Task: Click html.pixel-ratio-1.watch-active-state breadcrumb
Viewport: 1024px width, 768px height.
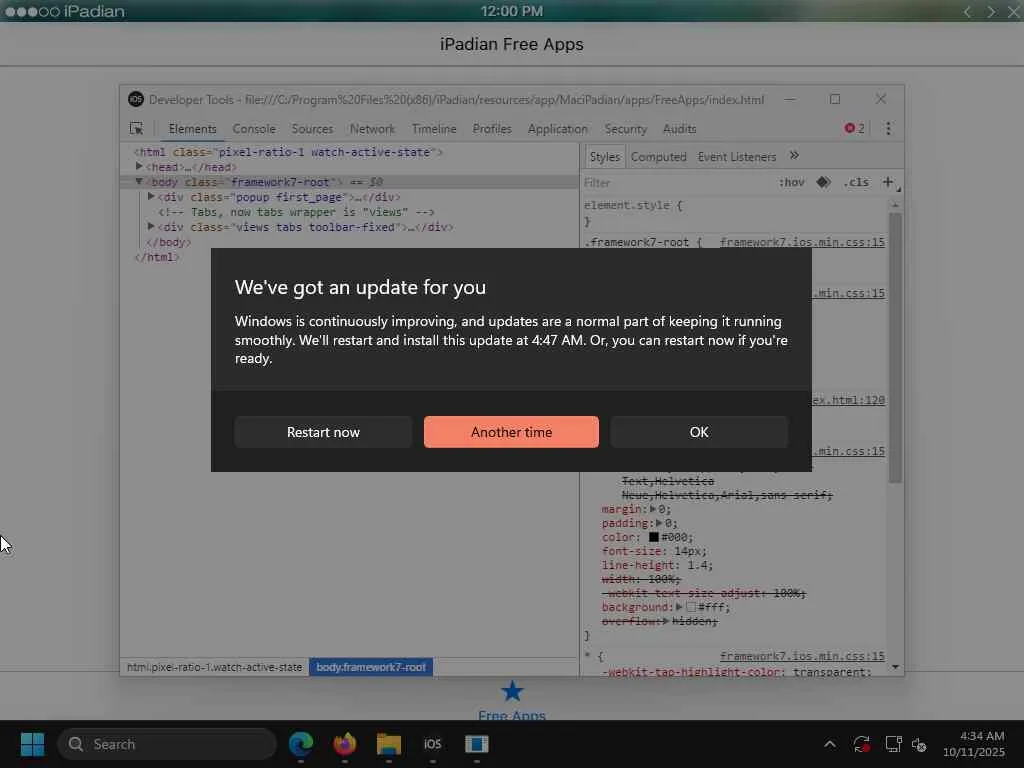Action: (x=214, y=667)
